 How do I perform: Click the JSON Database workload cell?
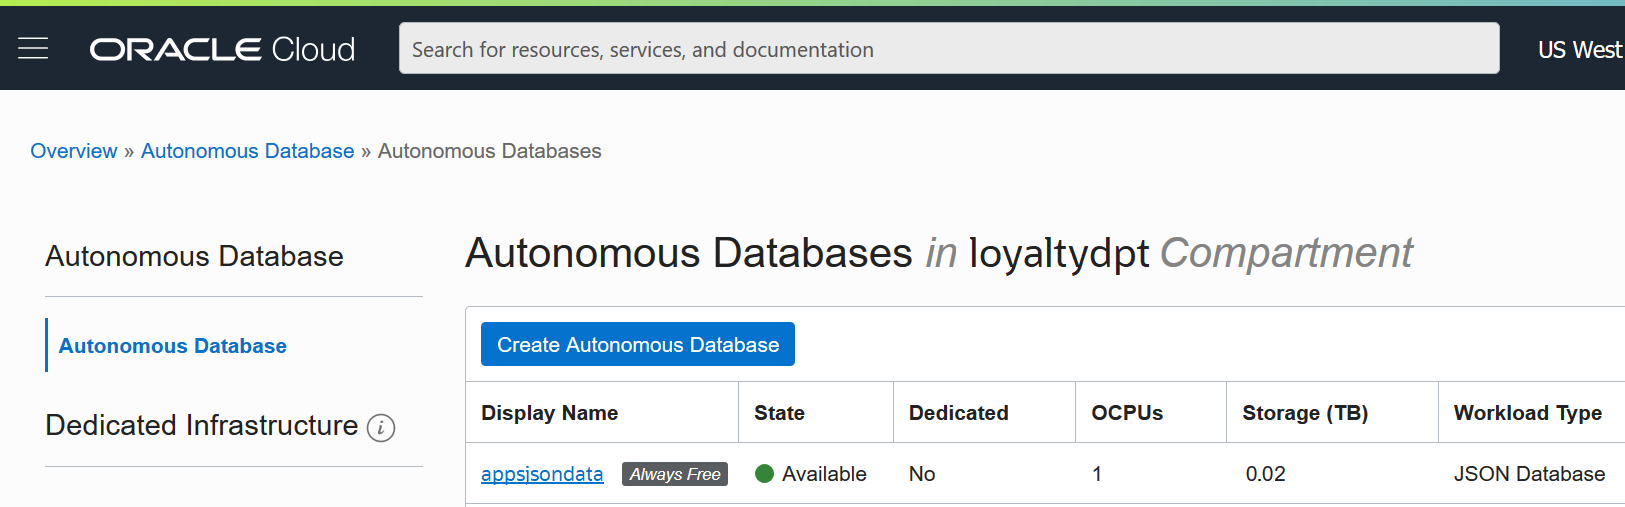[x=1529, y=474]
